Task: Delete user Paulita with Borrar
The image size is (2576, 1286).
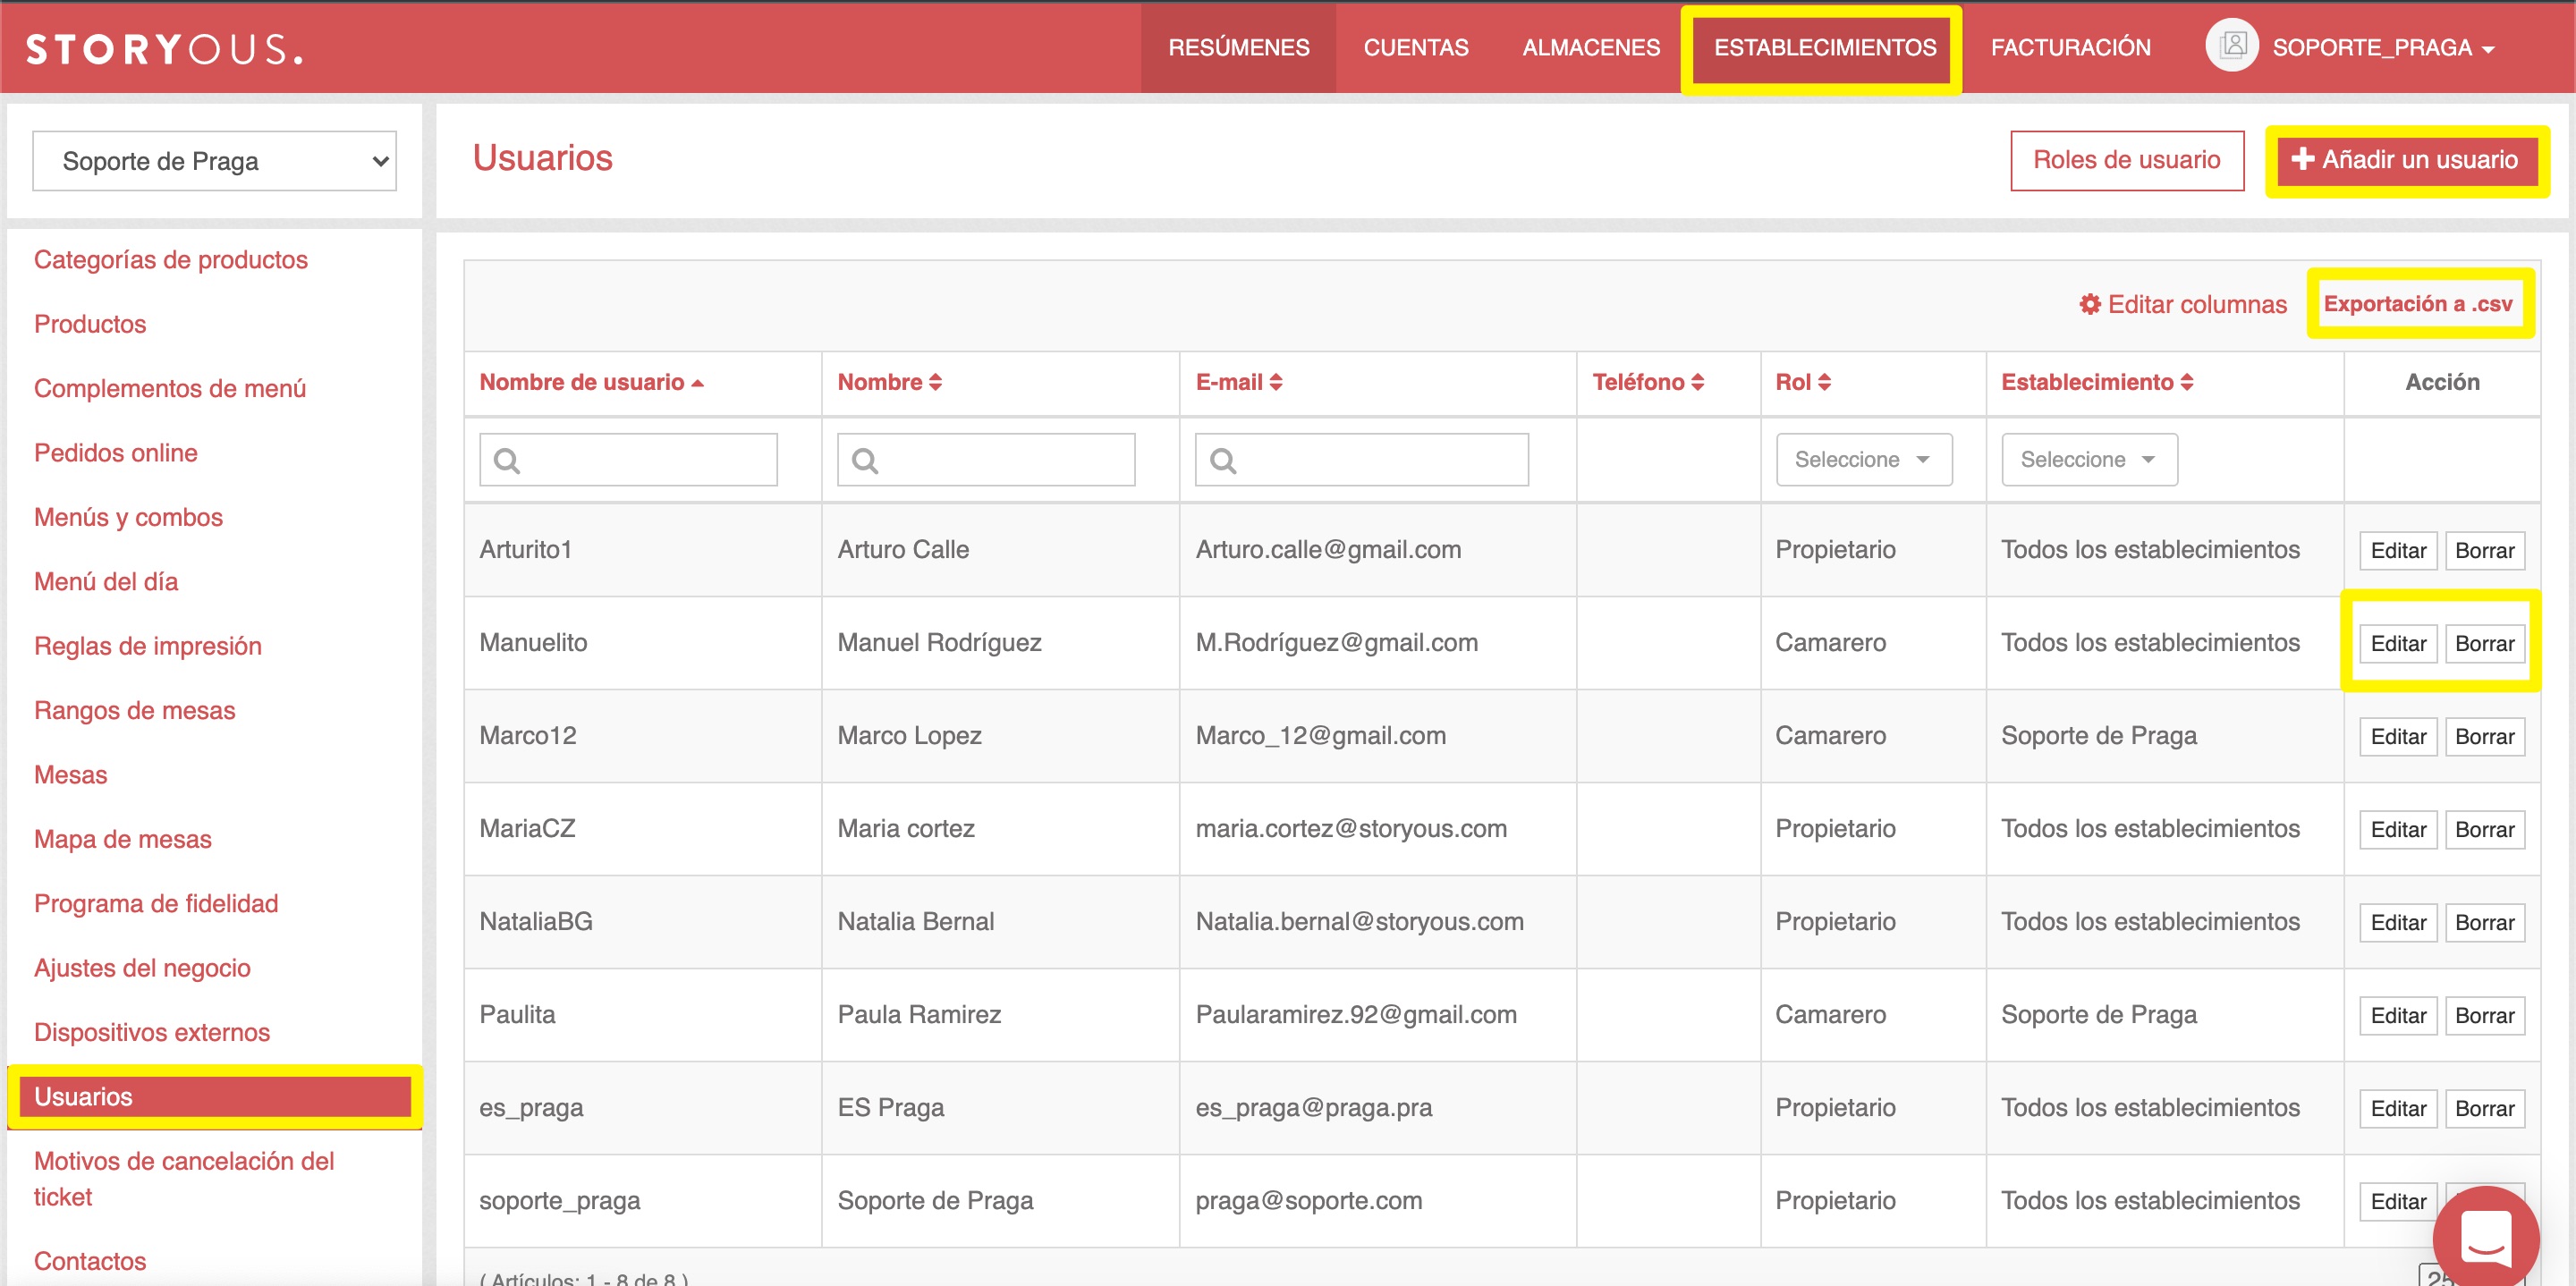Action: (2484, 1015)
